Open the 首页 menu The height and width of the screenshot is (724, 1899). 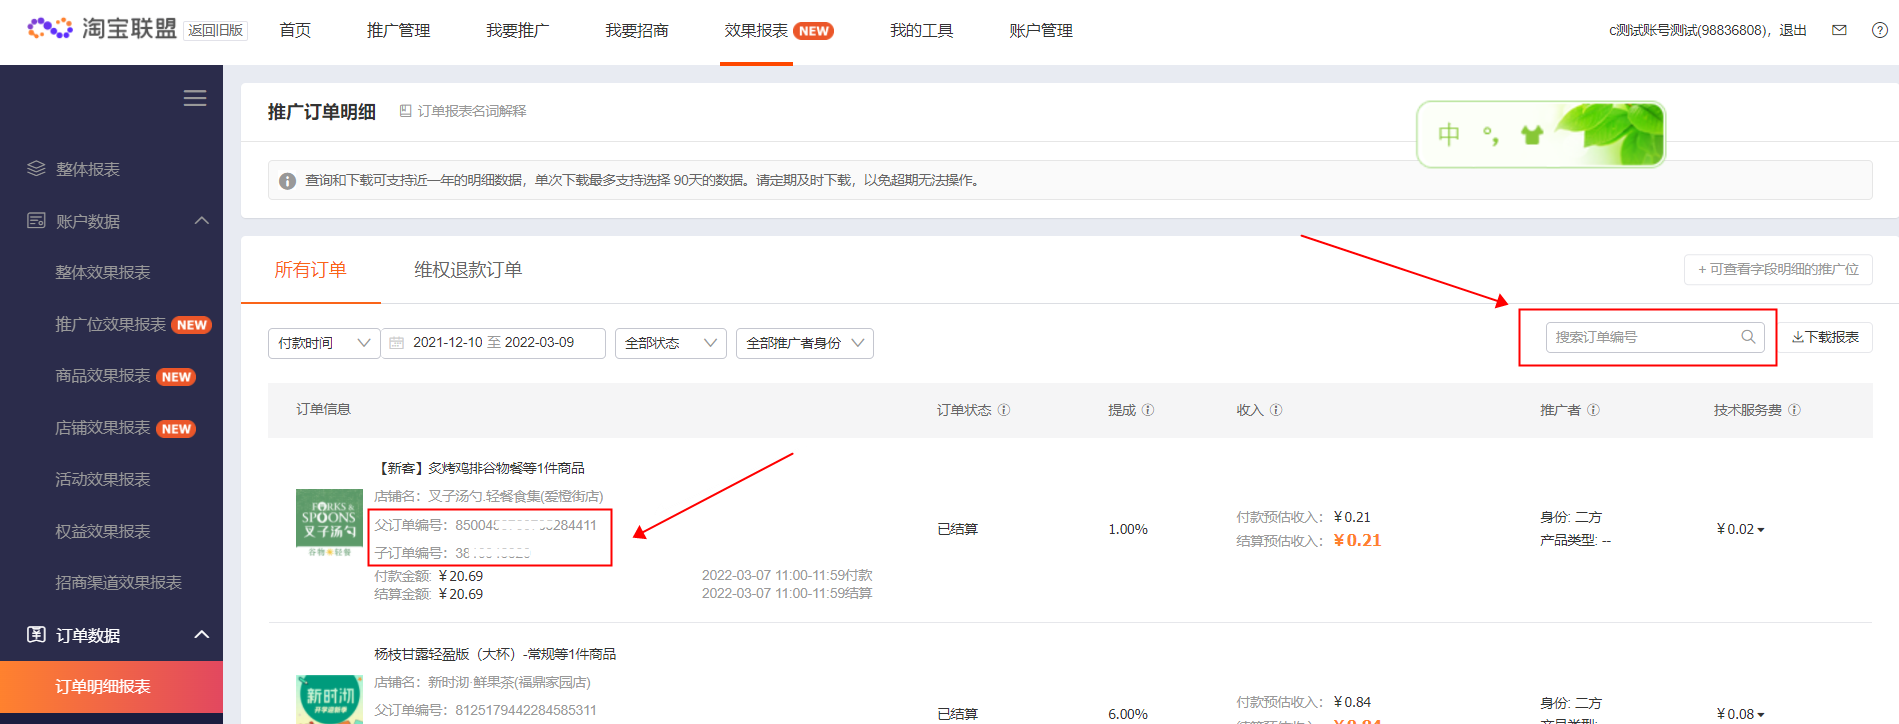coord(295,30)
